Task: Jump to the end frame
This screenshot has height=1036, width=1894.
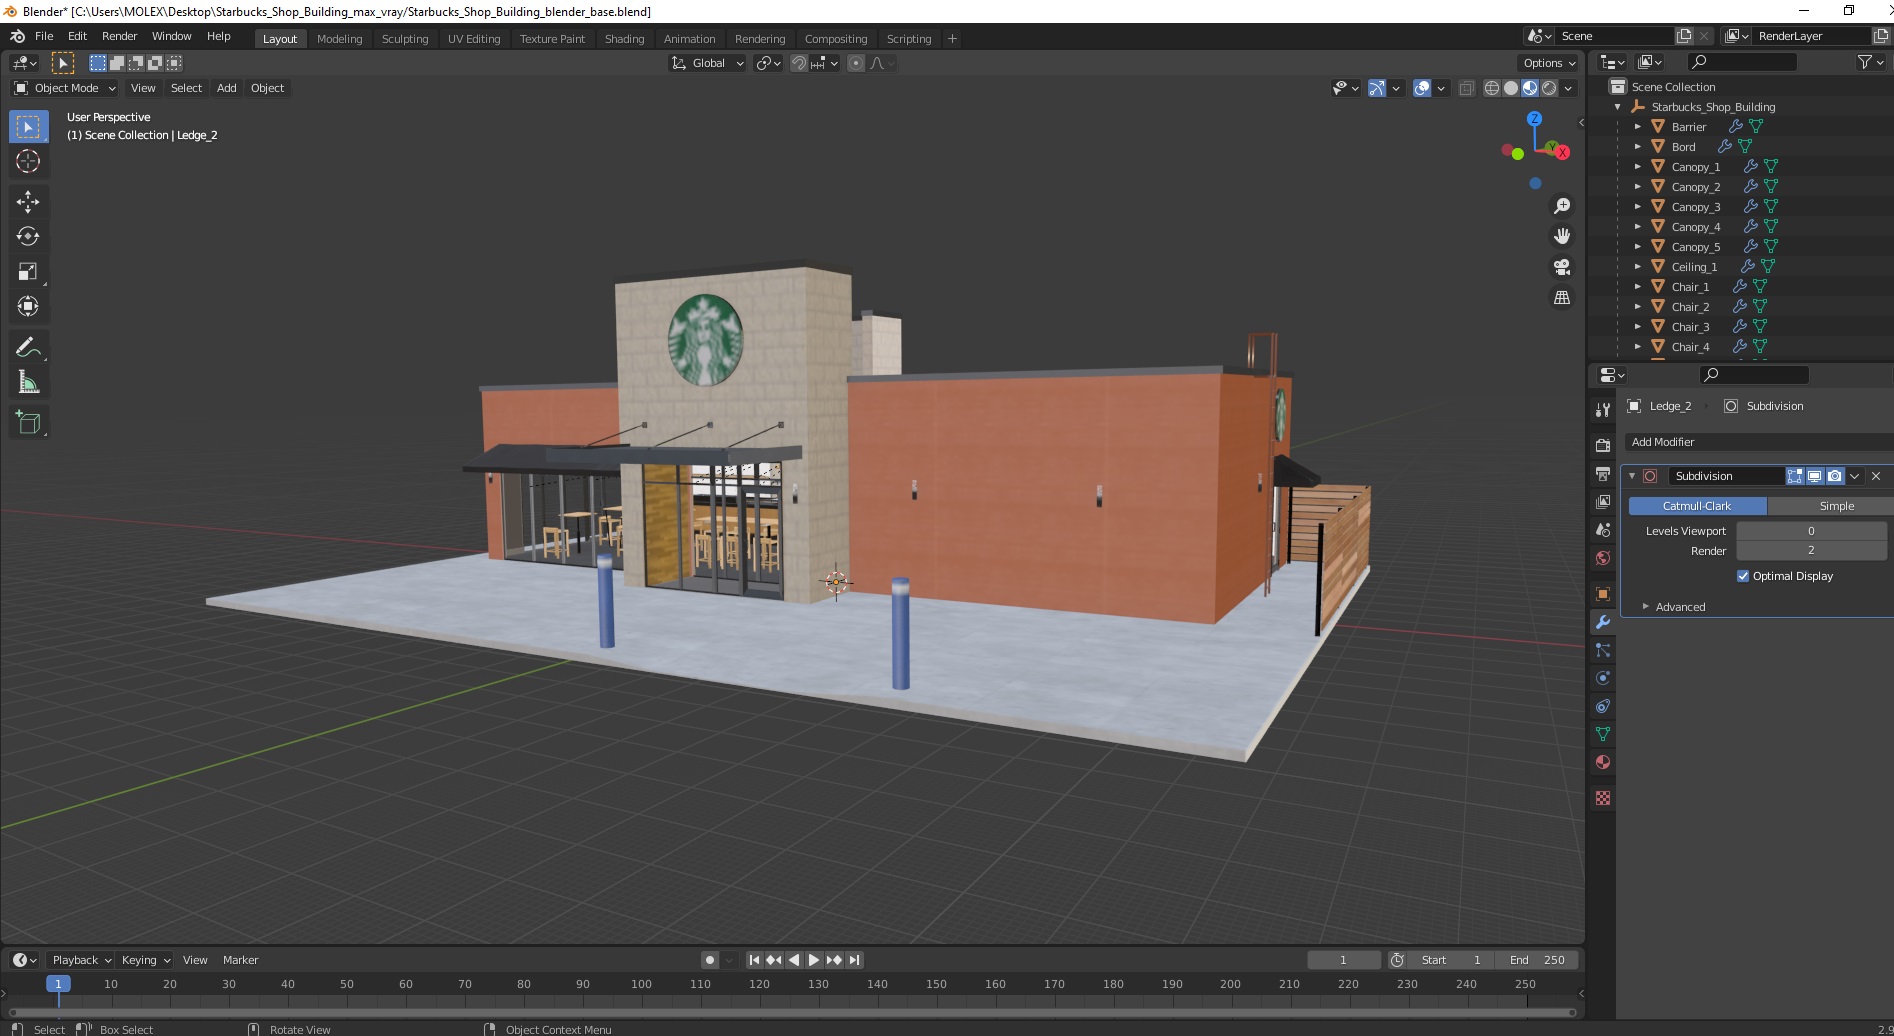Action: [854, 960]
